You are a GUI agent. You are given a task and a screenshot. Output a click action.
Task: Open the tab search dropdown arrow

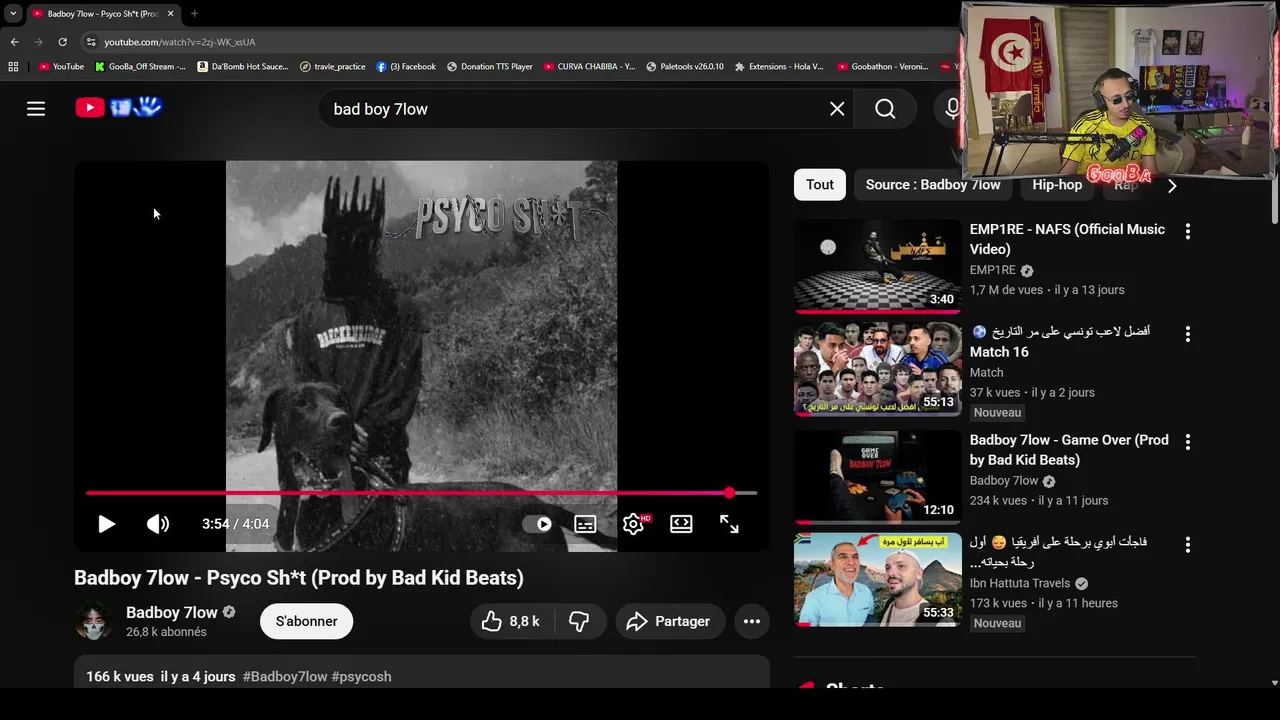pos(13,14)
